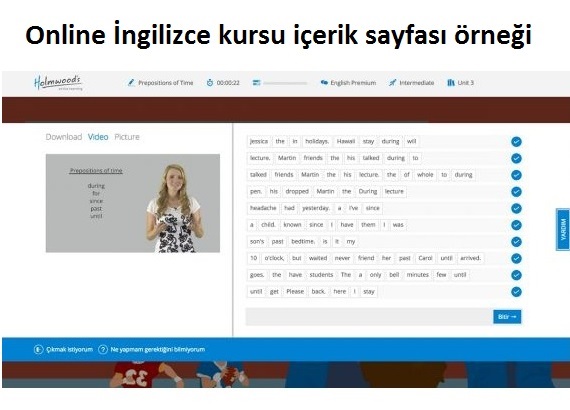Click check mark for '10 o'clock, but' row
The width and height of the screenshot is (570, 410).
click(x=516, y=258)
